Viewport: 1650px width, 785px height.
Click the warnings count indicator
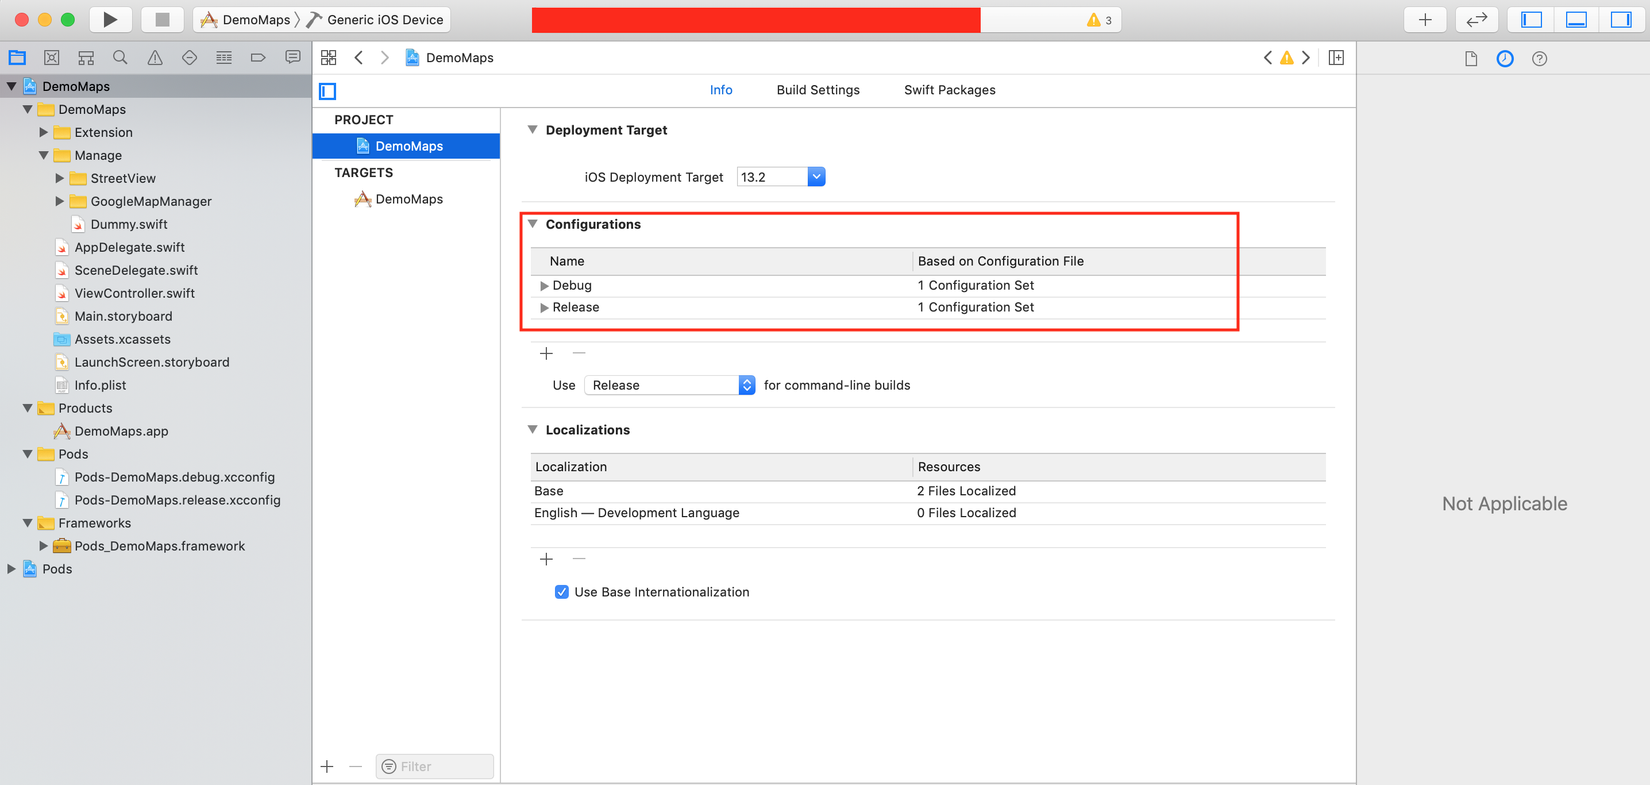pyautogui.click(x=1100, y=20)
